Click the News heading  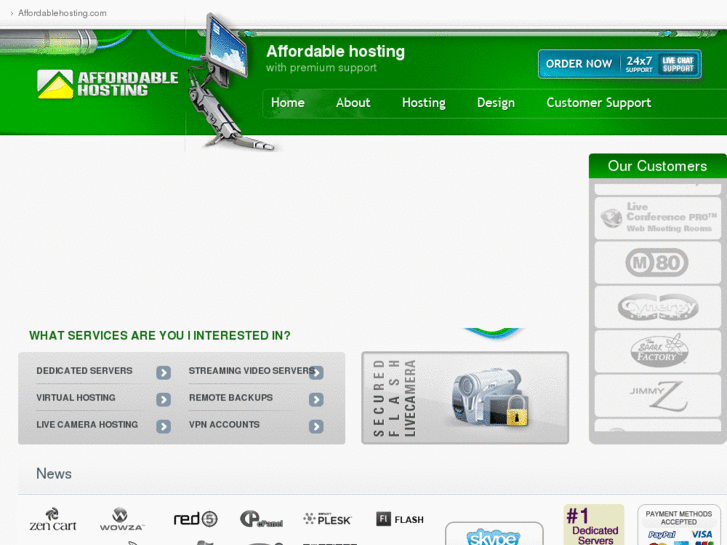[x=54, y=474]
